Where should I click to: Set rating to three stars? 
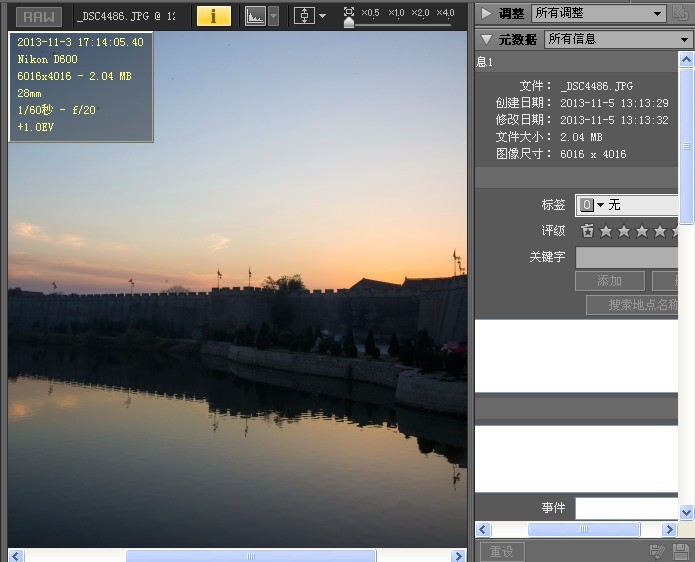pos(642,231)
